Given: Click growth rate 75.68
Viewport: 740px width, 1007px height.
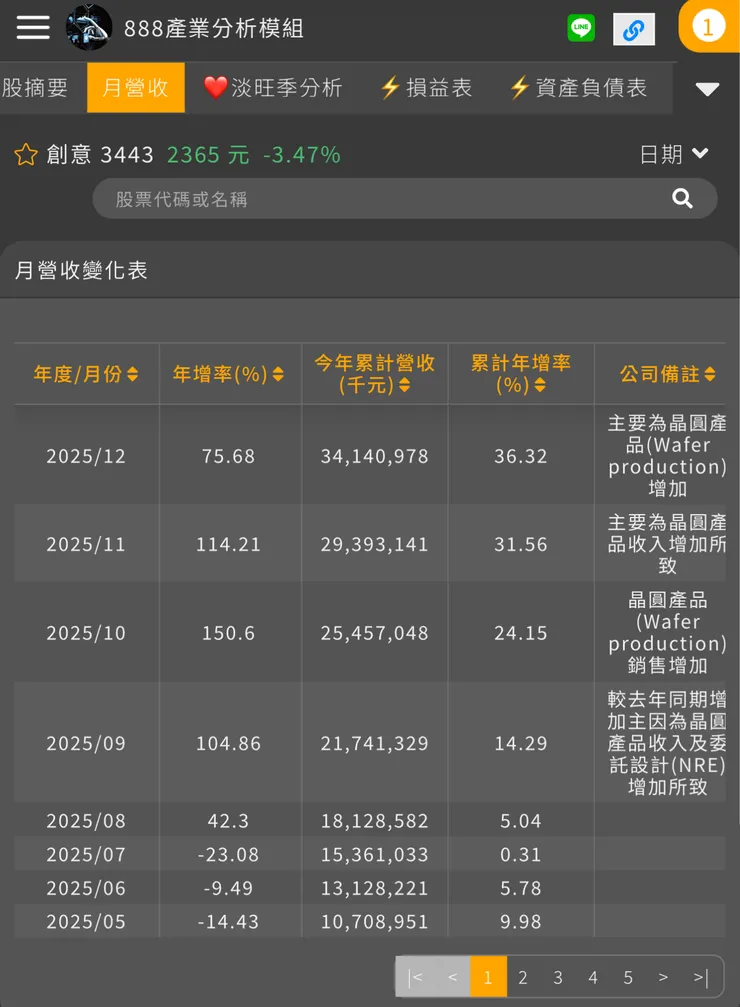Looking at the screenshot, I should point(228,456).
